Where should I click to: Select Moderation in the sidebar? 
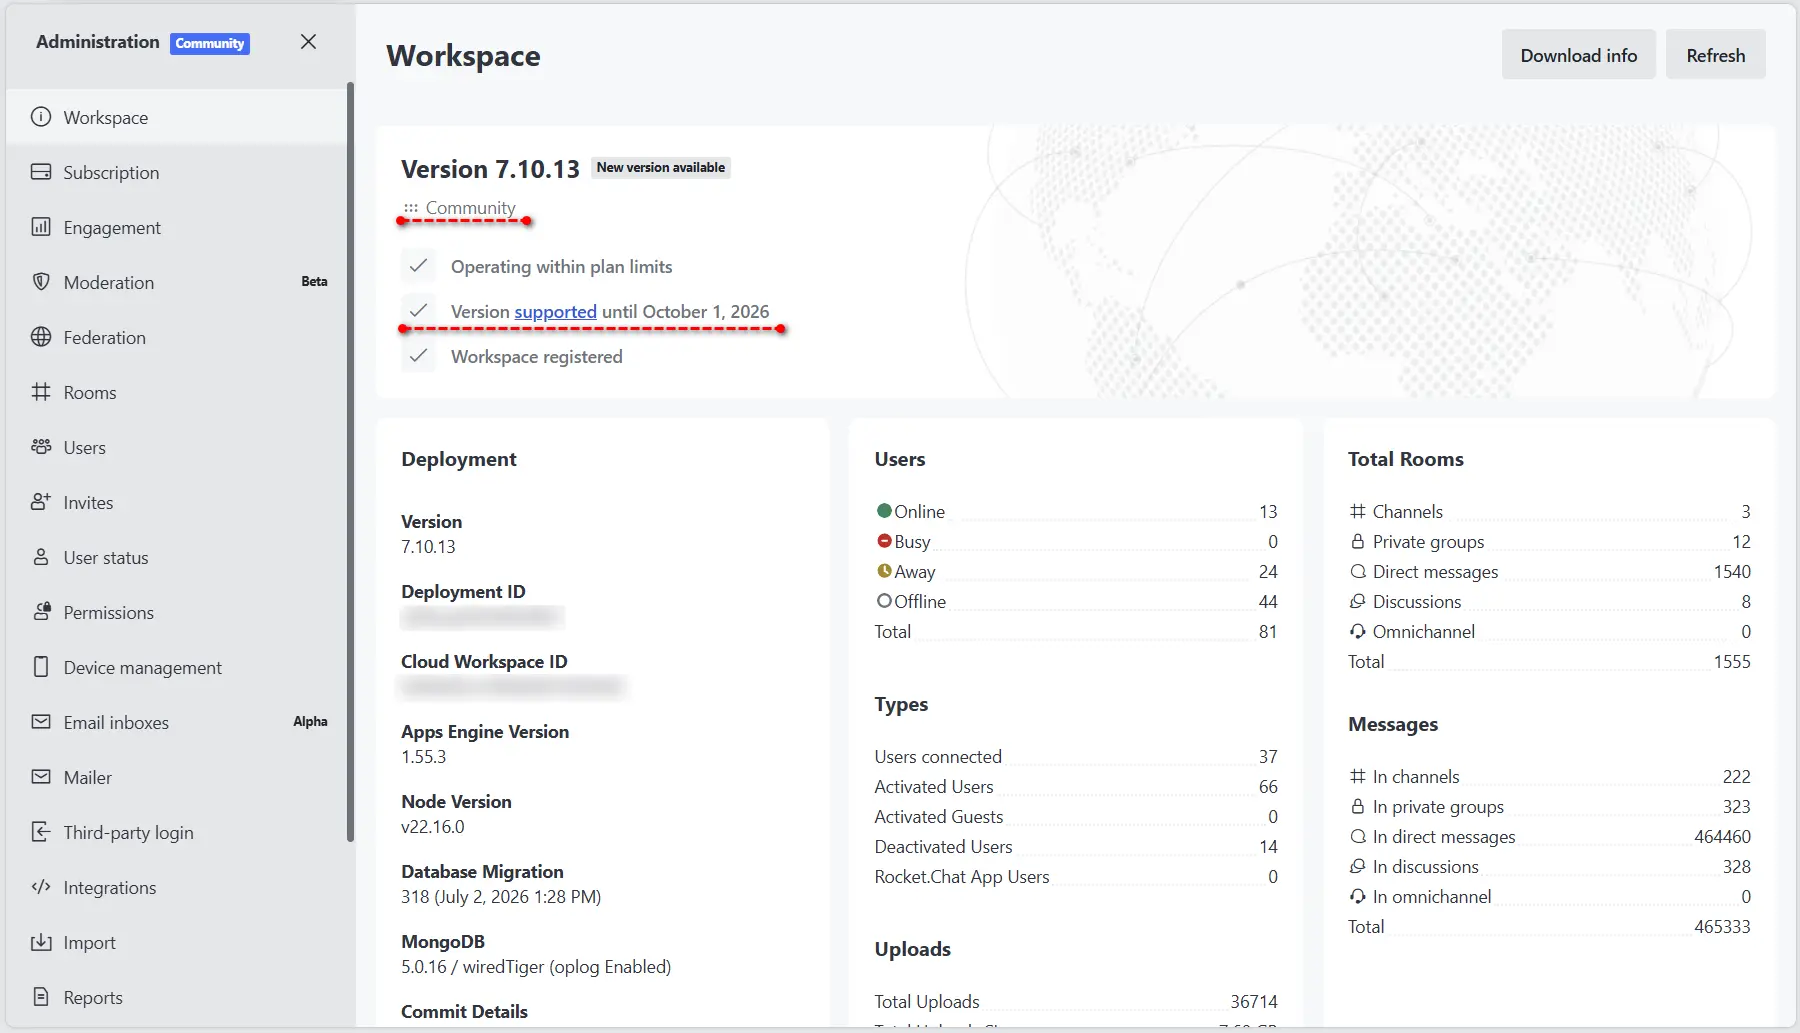(177, 282)
